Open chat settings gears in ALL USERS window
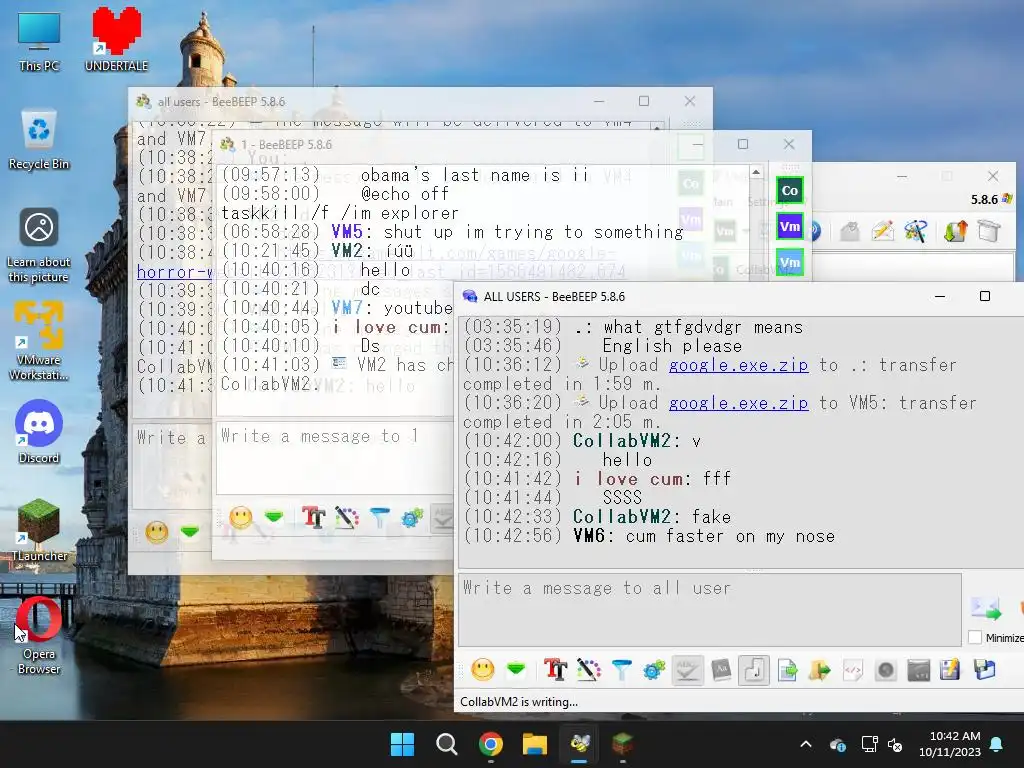The height and width of the screenshot is (768, 1024). [654, 669]
